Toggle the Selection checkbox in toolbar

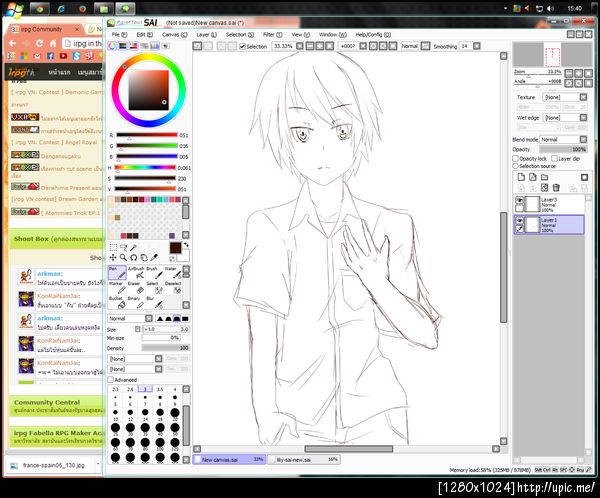pos(242,46)
